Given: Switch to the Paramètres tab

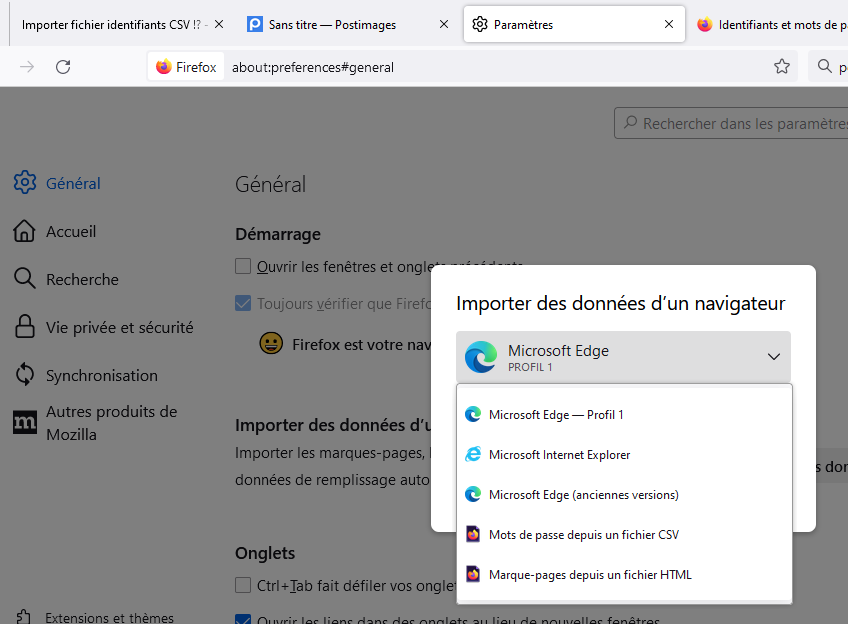Looking at the screenshot, I should (x=574, y=24).
